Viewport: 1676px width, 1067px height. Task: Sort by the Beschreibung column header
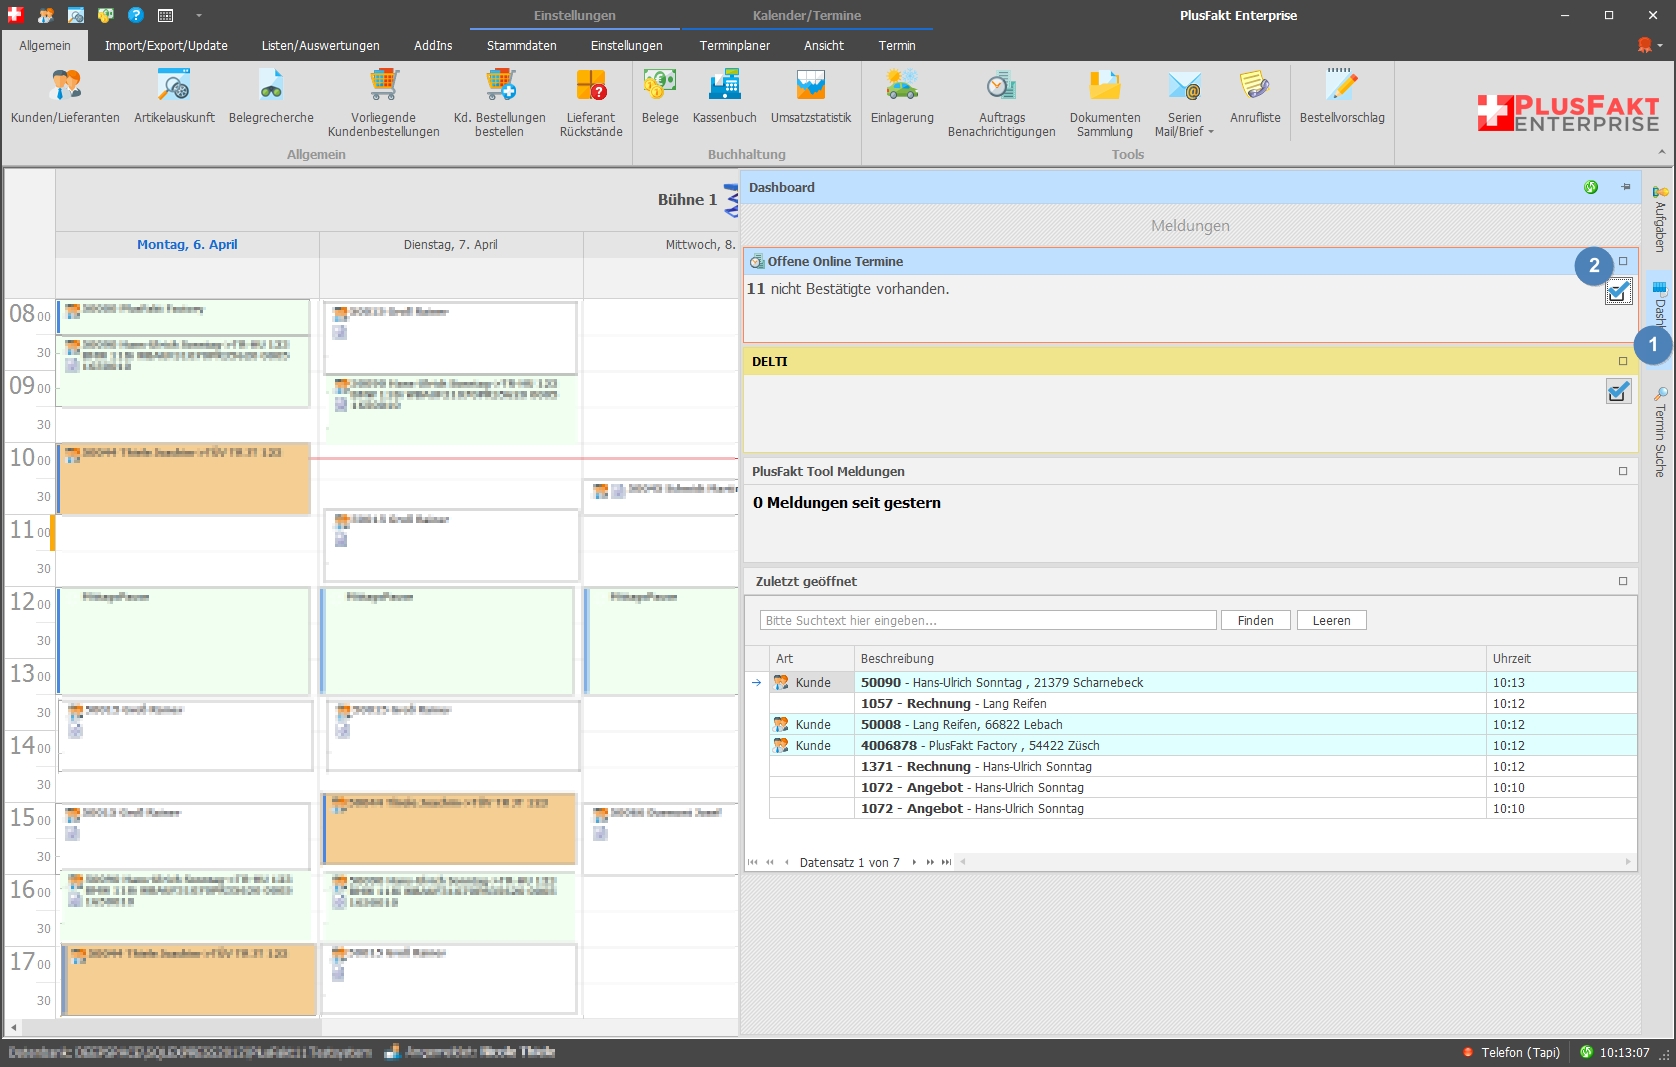coord(1170,658)
